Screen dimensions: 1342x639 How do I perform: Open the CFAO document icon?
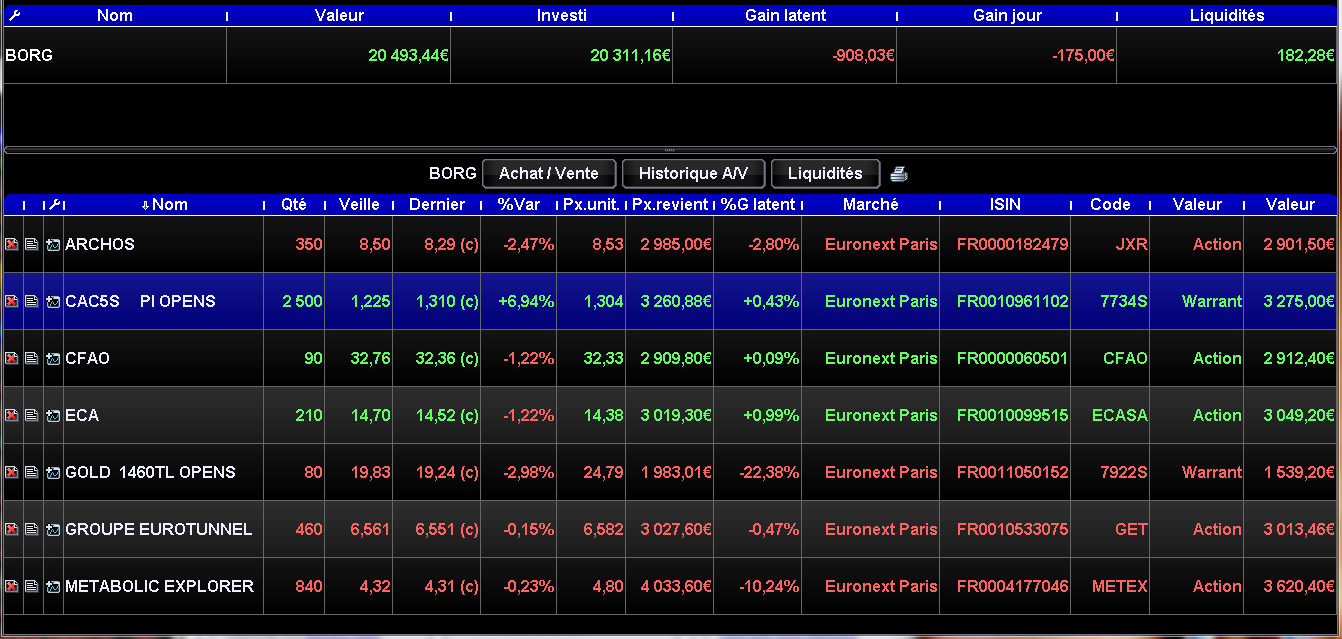pyautogui.click(x=32, y=358)
